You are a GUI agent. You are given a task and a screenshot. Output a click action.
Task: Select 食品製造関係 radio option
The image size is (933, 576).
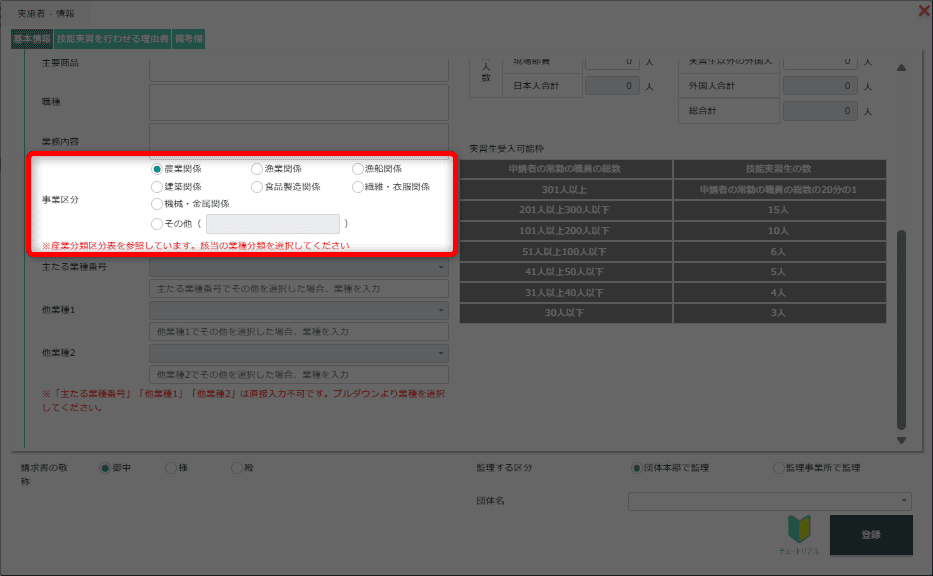coord(257,186)
